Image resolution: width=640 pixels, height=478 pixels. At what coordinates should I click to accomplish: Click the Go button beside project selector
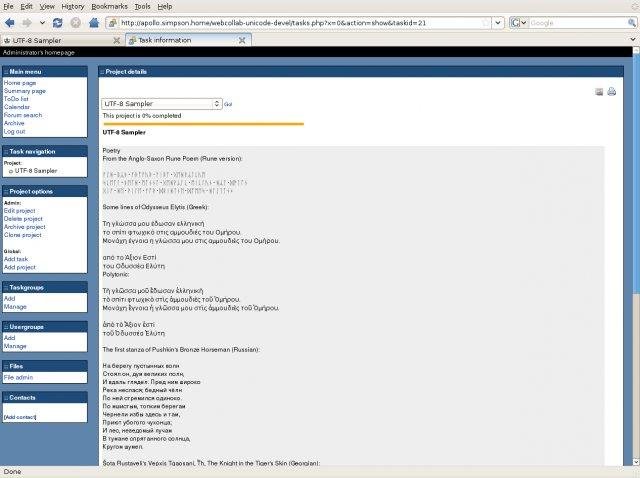tap(228, 104)
